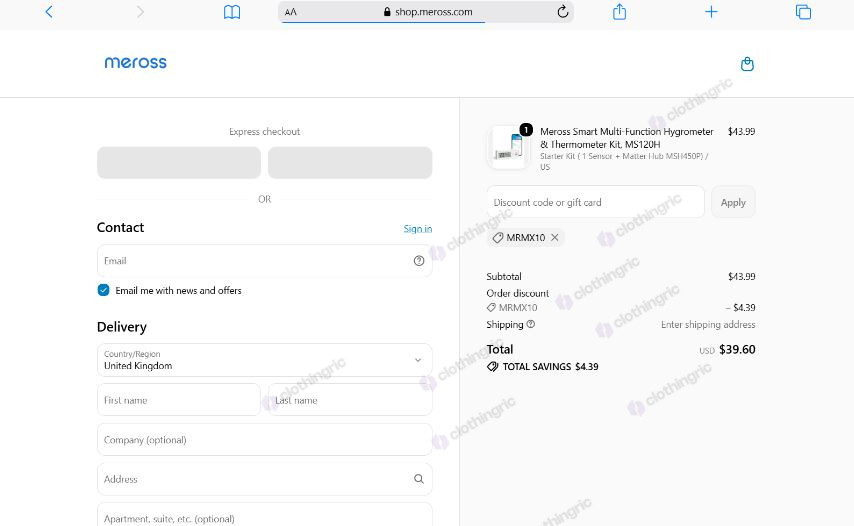This screenshot has height=526, width=854.
Task: Click the Order discount MRMX10 label
Action: coord(517,308)
